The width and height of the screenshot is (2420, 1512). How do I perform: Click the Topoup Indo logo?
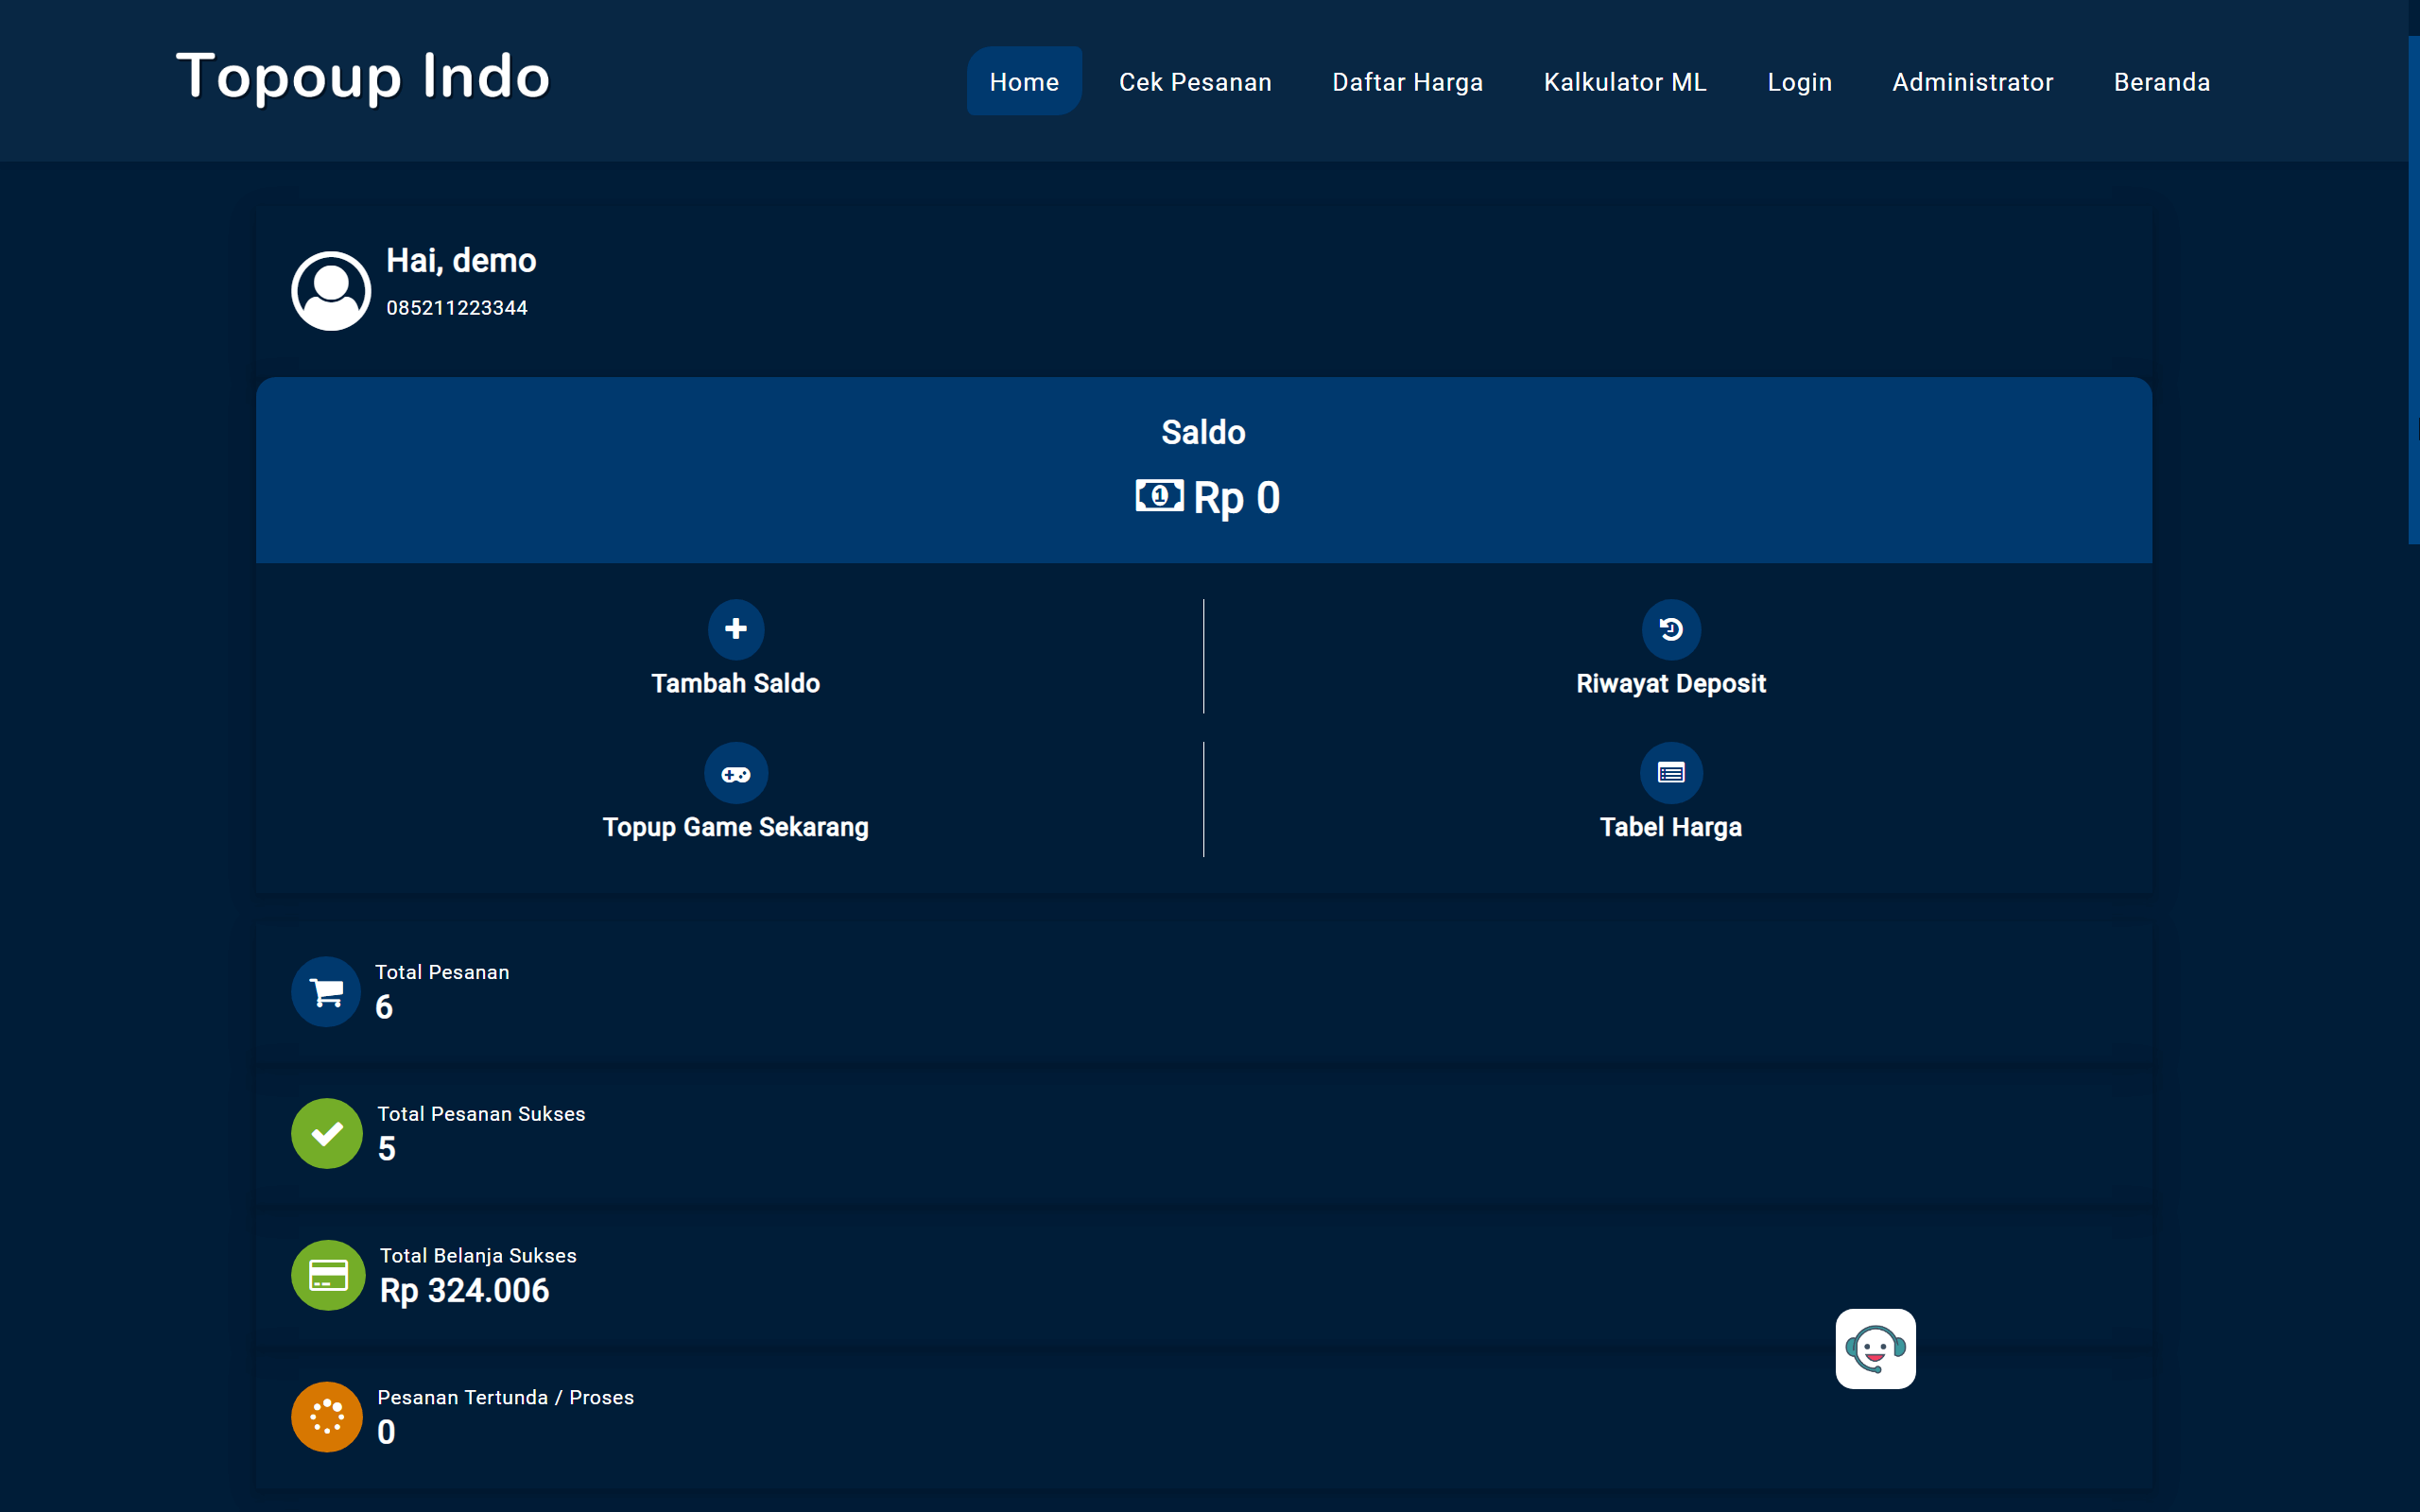pos(362,77)
